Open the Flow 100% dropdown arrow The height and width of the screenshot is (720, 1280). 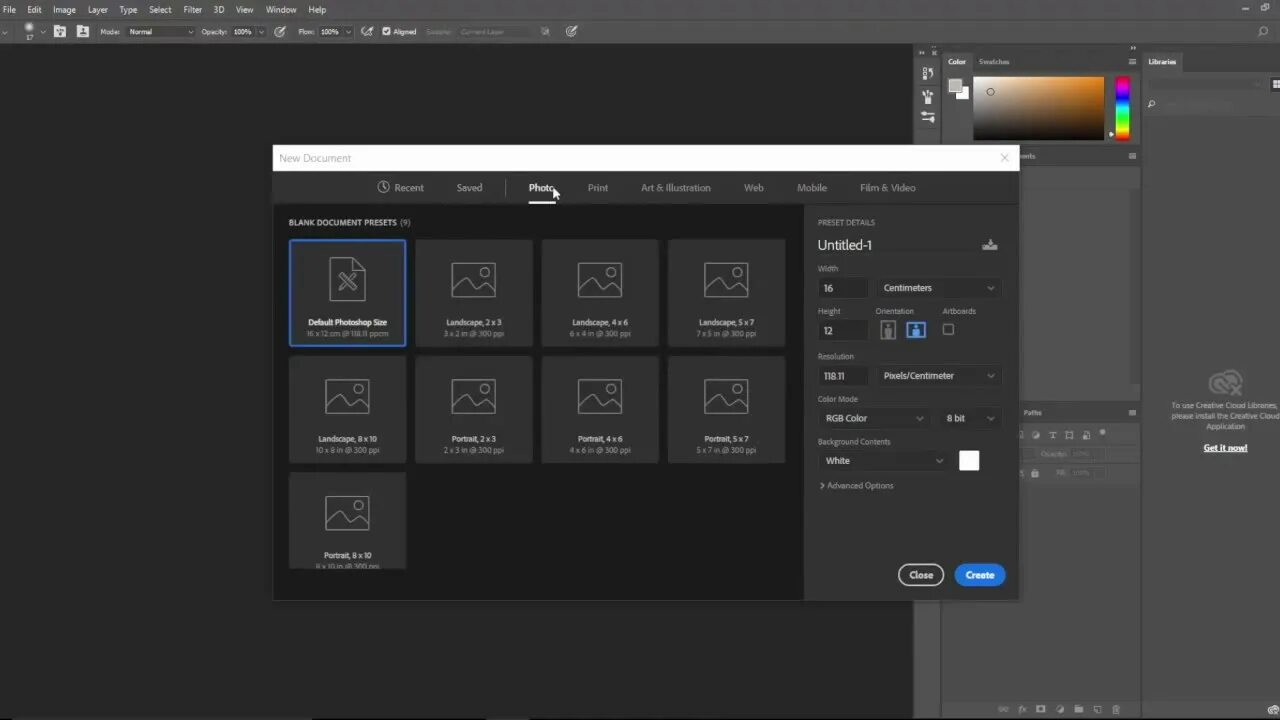tap(347, 32)
